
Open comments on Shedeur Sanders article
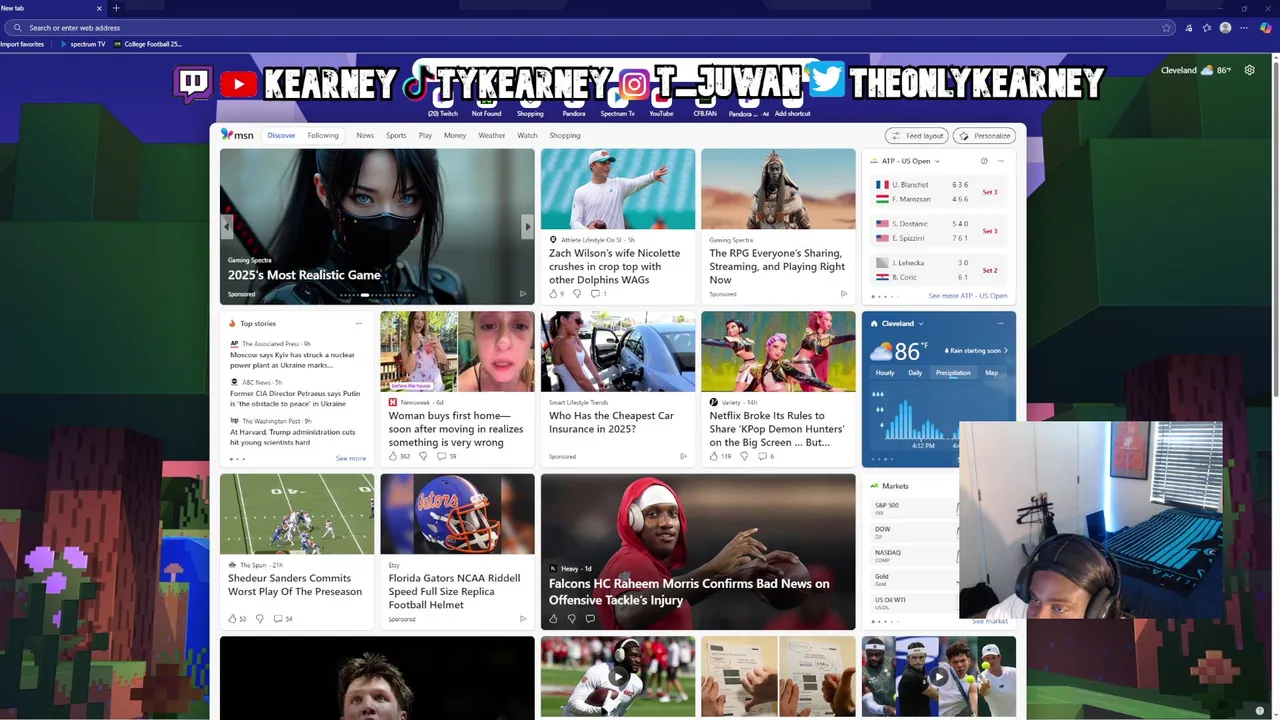(283, 619)
